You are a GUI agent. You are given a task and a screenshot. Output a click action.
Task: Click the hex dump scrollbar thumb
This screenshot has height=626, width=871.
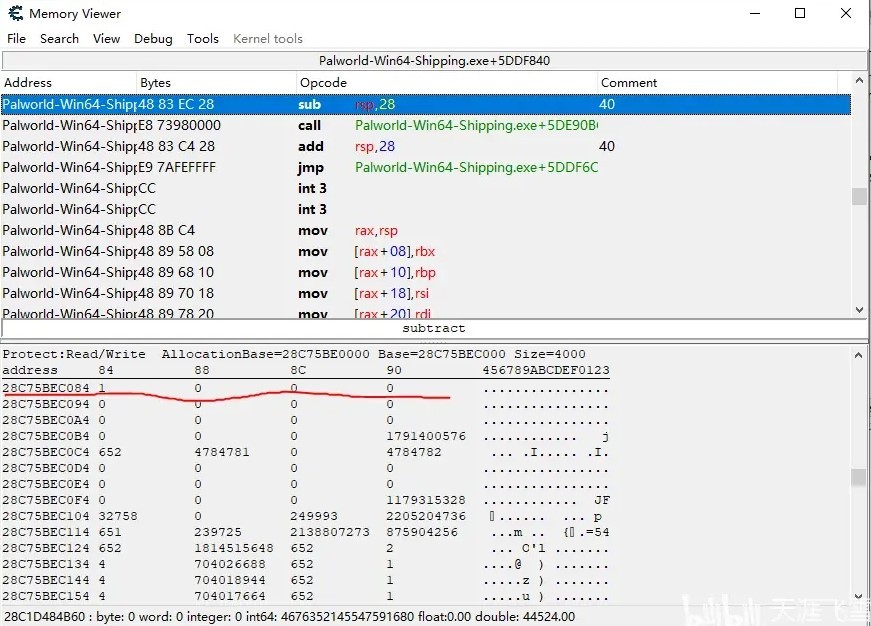click(x=859, y=478)
